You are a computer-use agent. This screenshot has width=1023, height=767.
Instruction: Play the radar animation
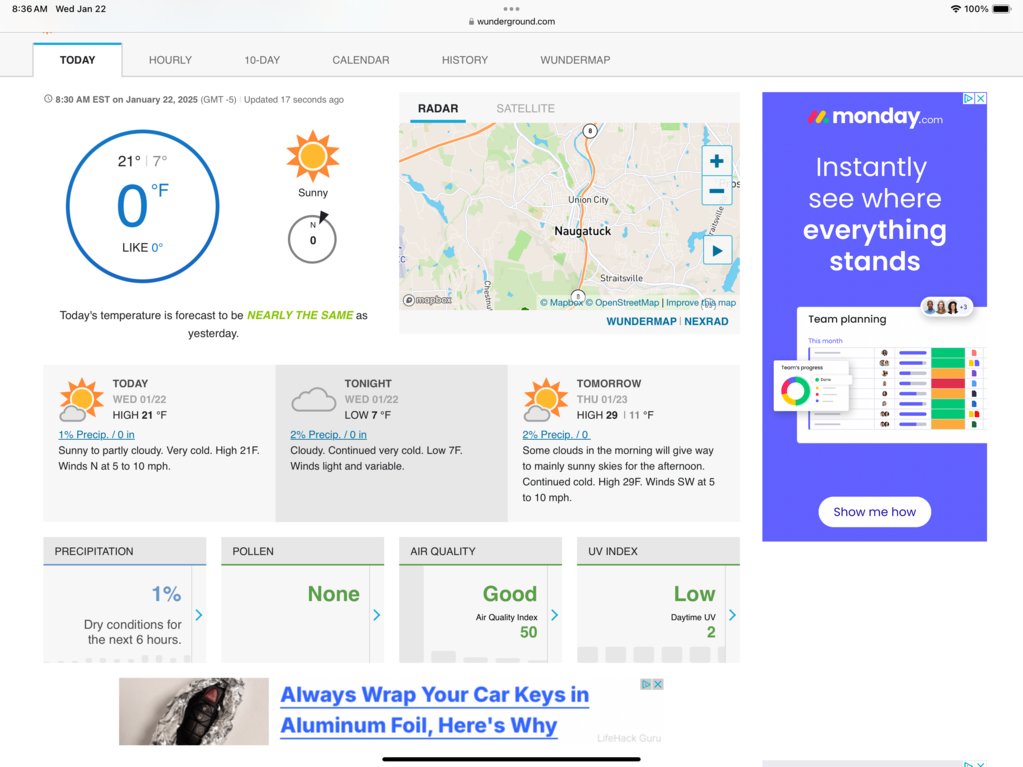pos(717,250)
